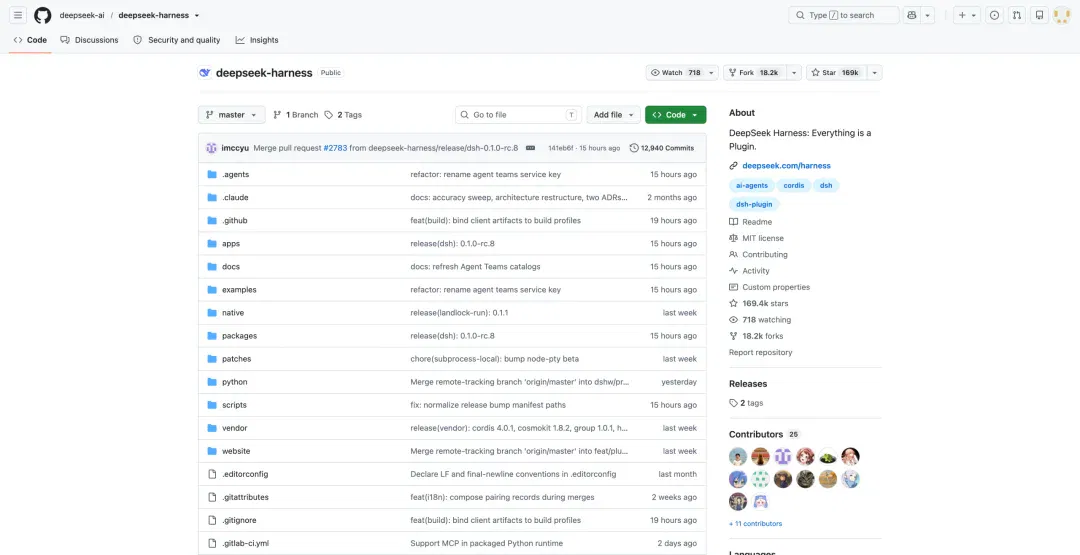Viewport: 1080px width, 555px height.
Task: Open the .gitignore file
Action: 239,521
